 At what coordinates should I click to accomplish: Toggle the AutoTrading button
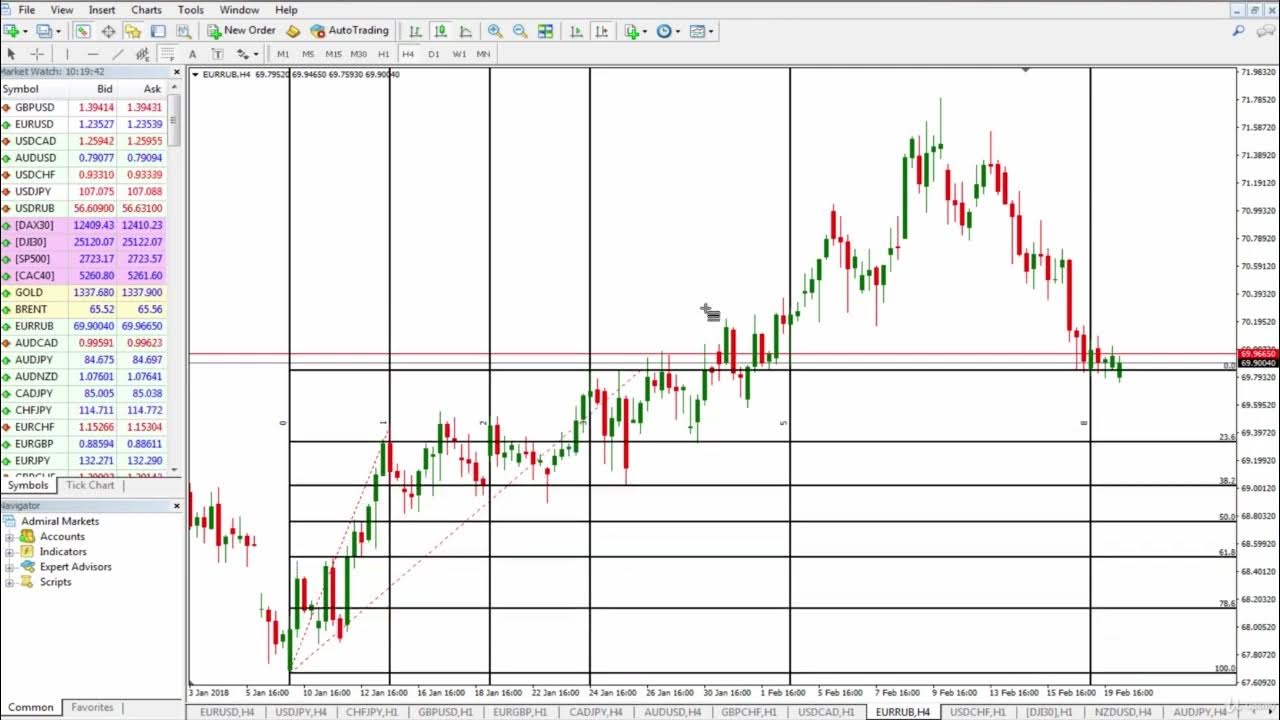coord(350,31)
